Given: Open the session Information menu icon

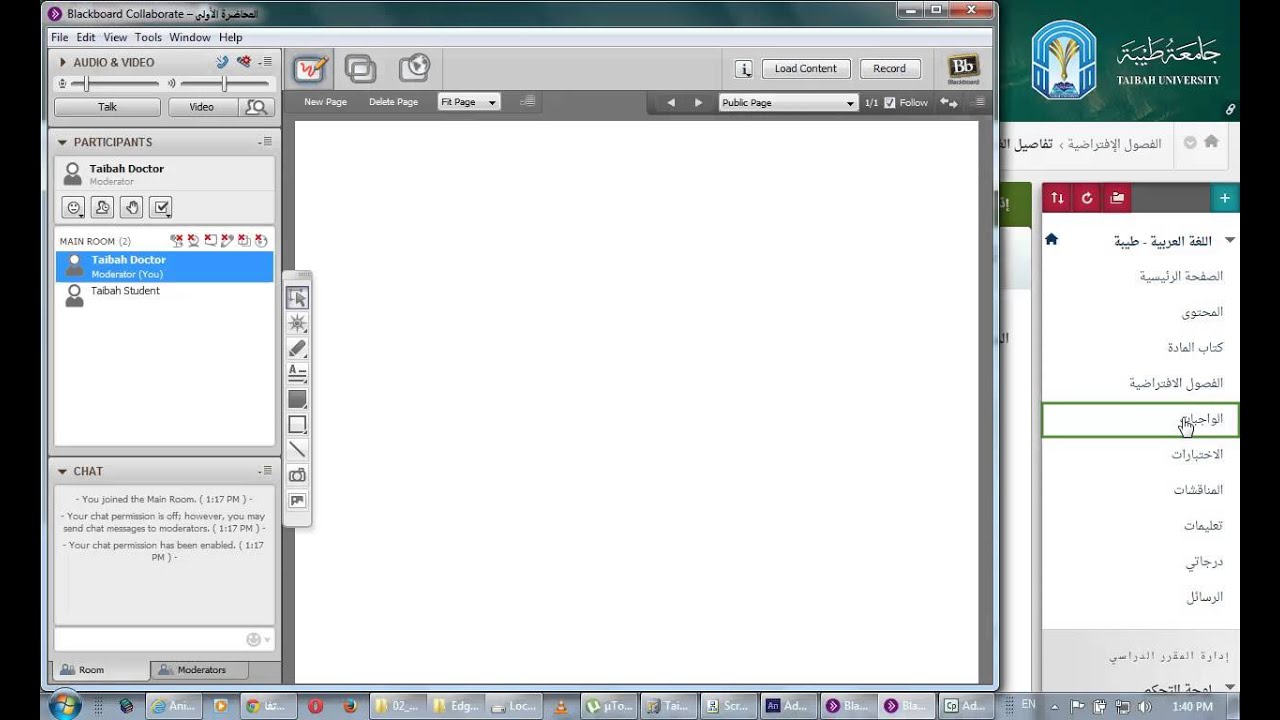Looking at the screenshot, I should pos(743,69).
